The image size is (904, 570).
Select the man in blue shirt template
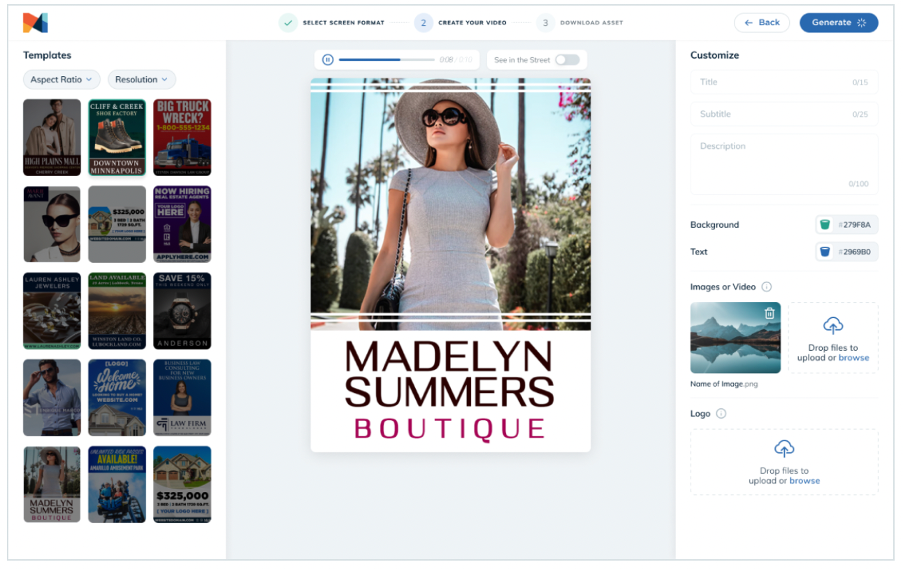pos(52,398)
